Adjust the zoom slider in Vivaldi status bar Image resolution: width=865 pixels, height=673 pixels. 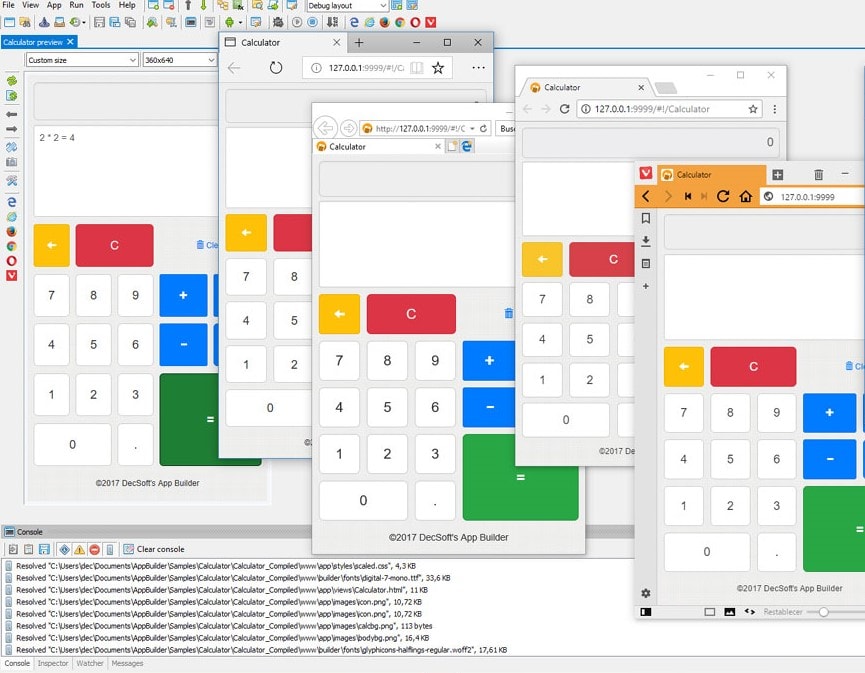coord(823,612)
